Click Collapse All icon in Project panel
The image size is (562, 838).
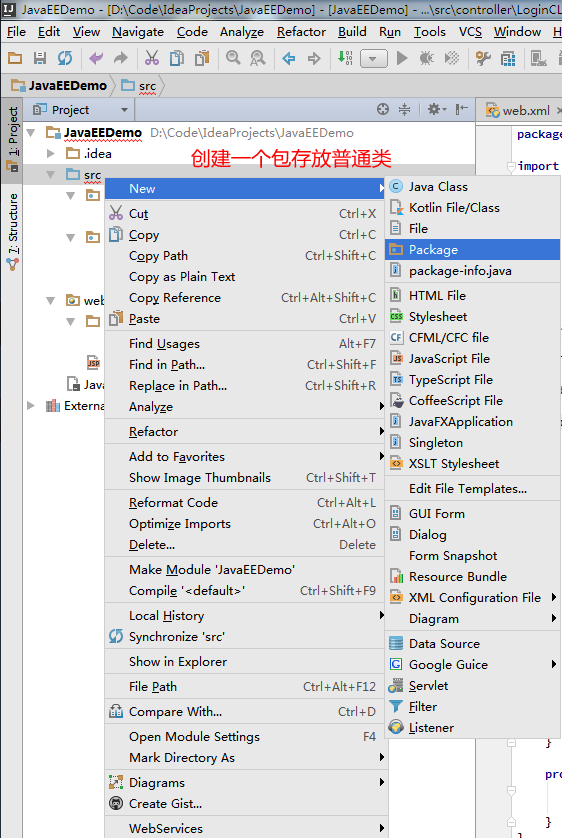point(404,110)
